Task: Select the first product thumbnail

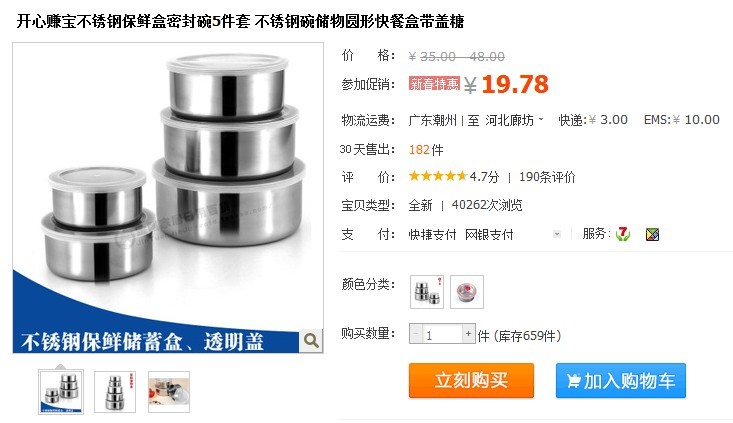Action: [61, 392]
